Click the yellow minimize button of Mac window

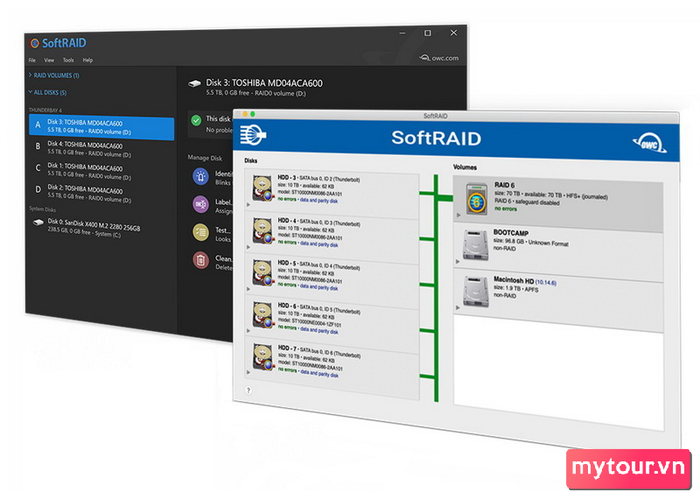[x=245, y=114]
